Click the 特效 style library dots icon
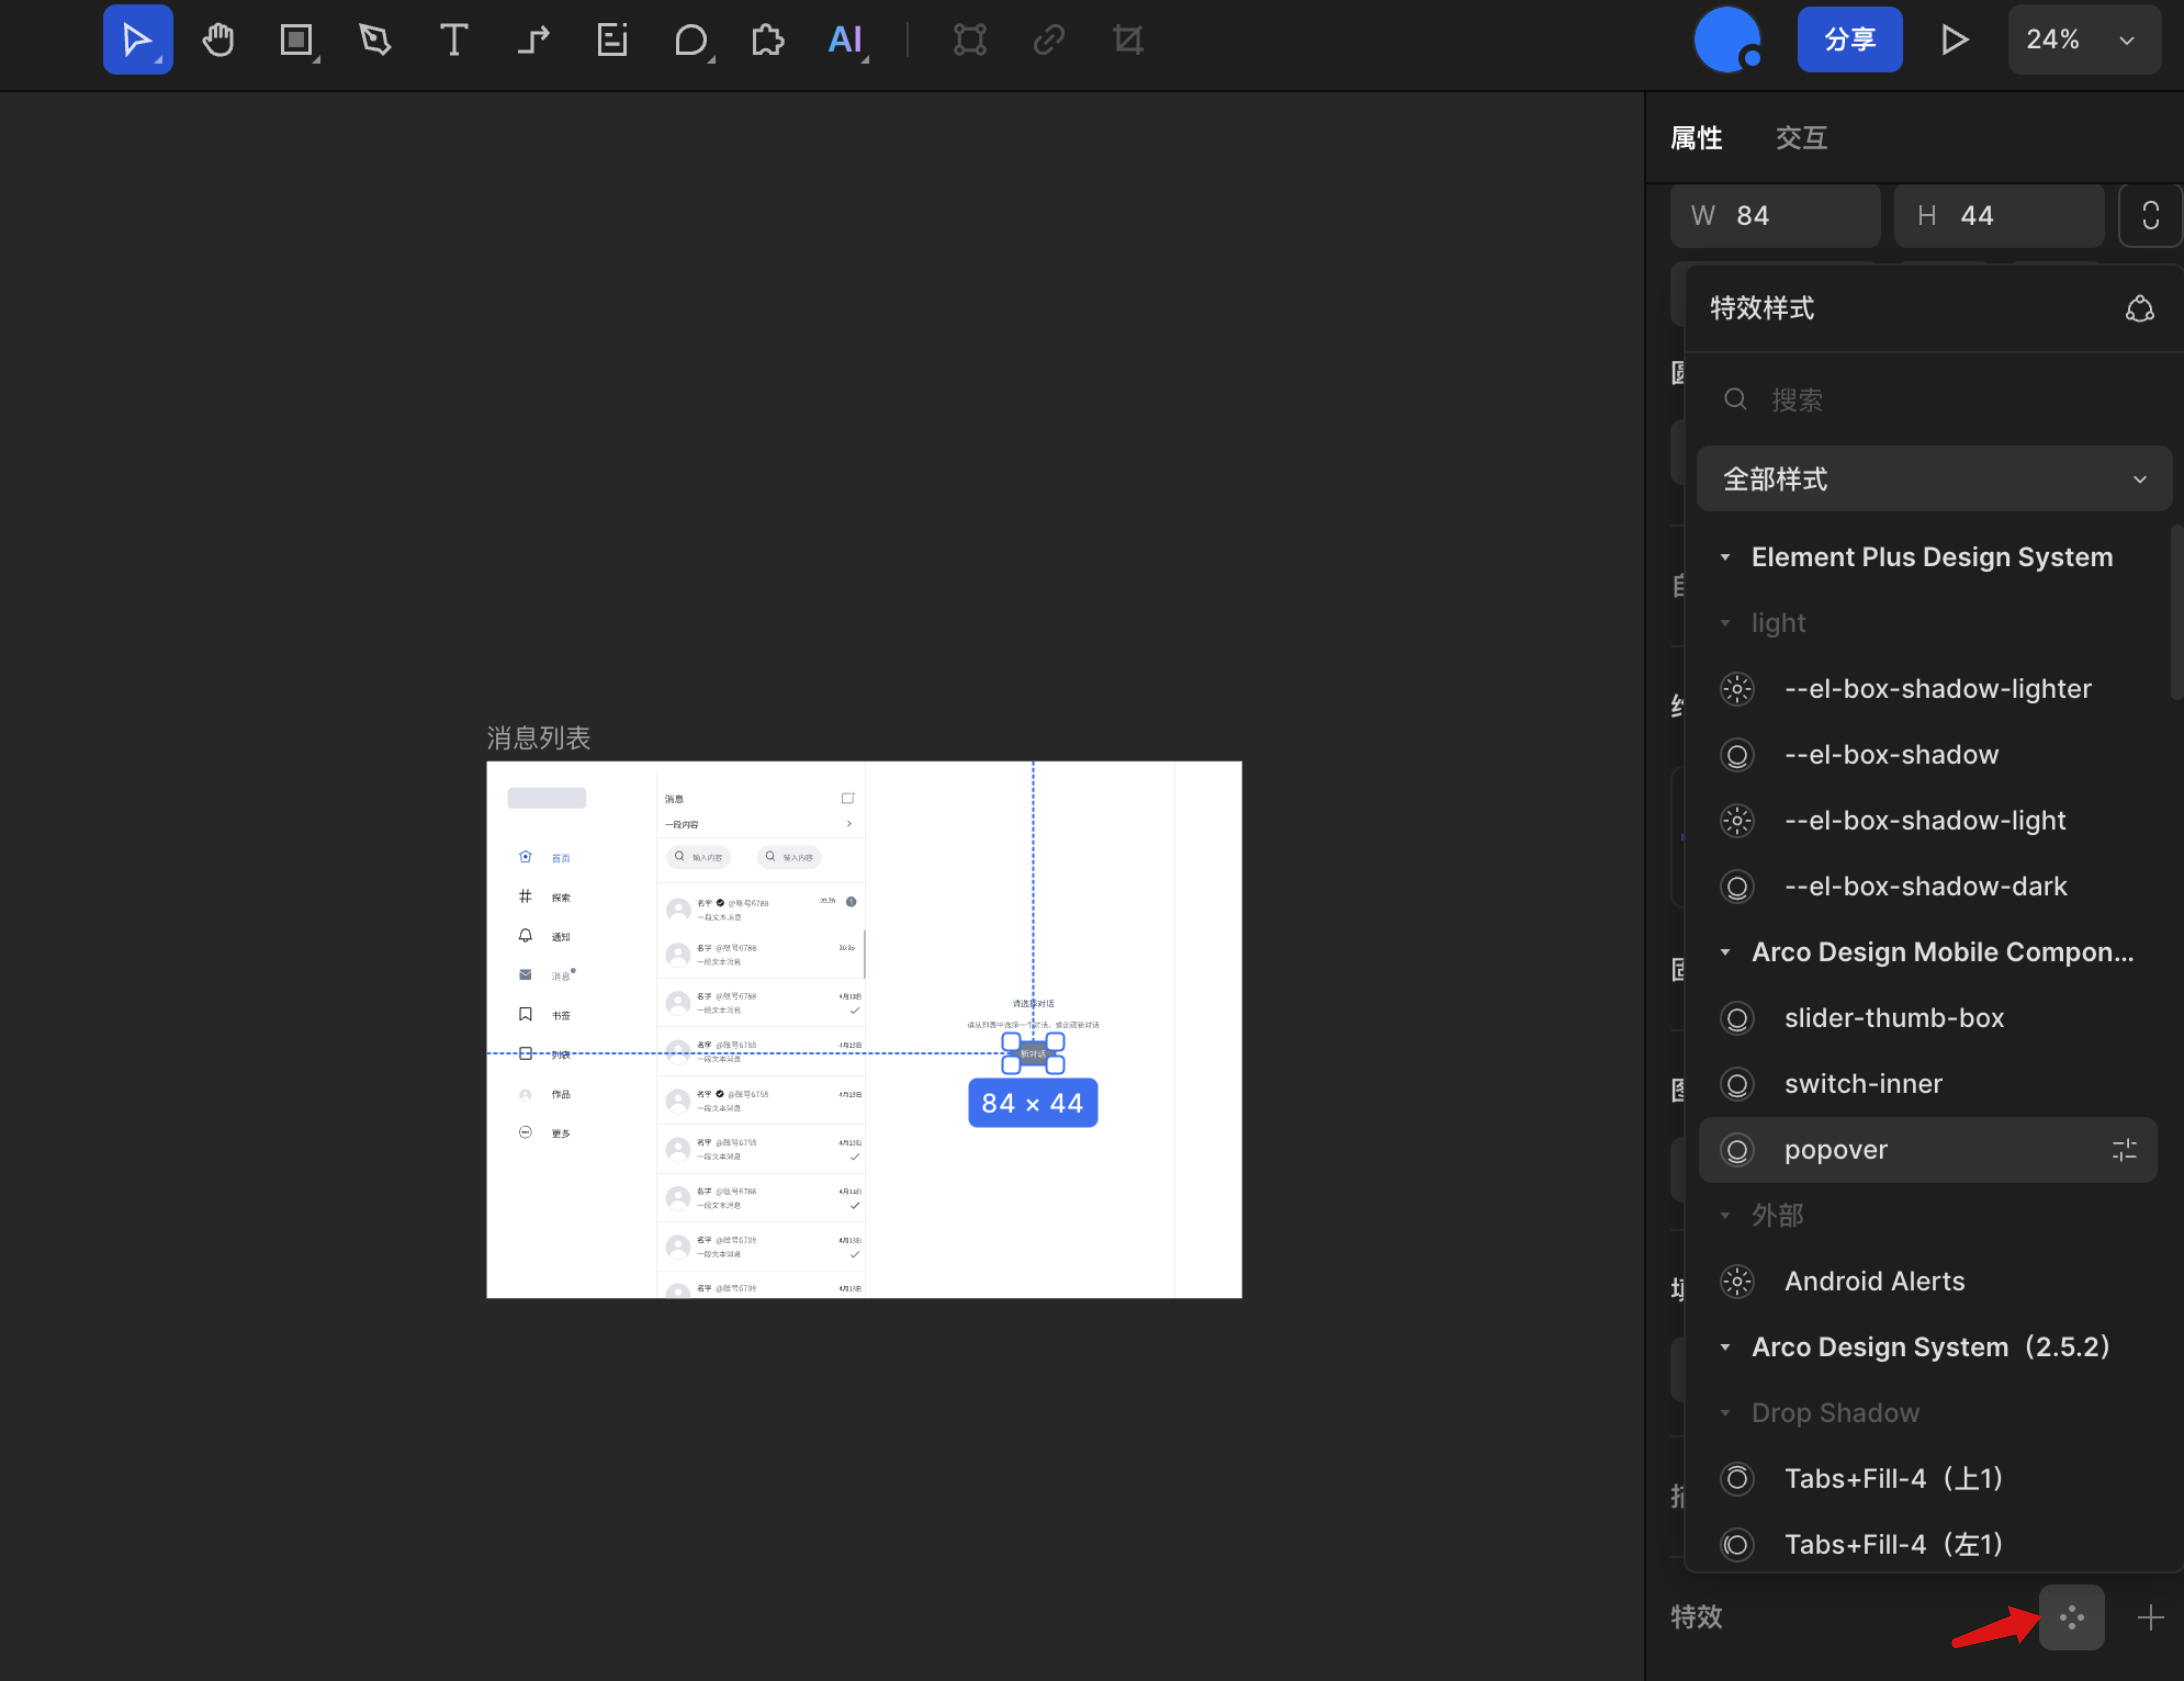This screenshot has height=1681, width=2184. click(2072, 1617)
